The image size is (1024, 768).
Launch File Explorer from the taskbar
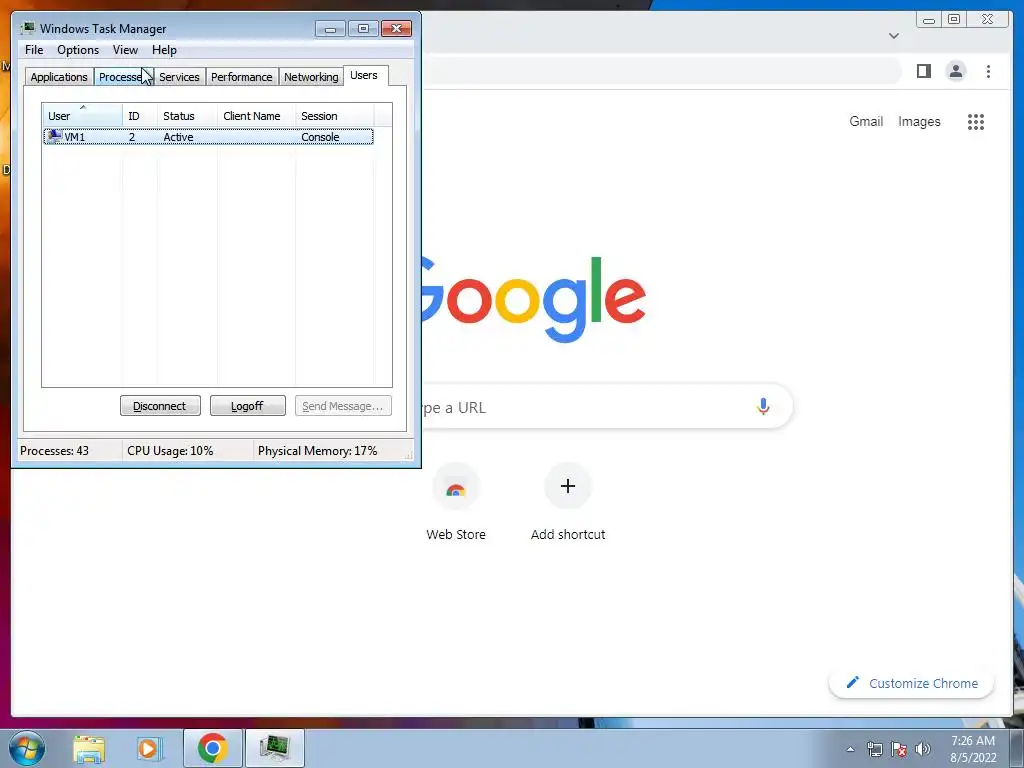tap(89, 749)
